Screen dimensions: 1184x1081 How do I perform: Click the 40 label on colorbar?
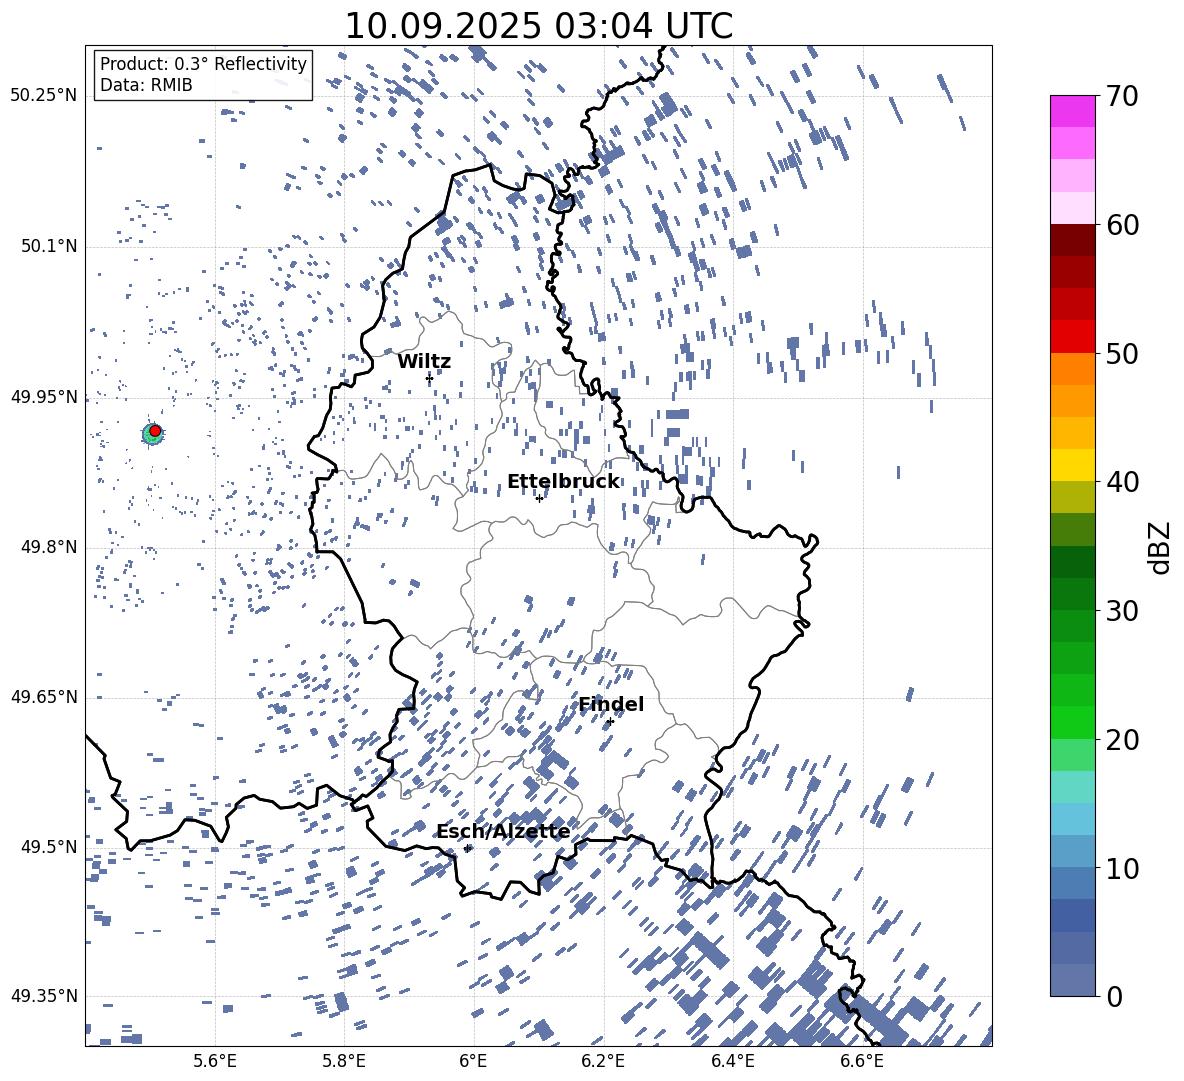(x=1123, y=482)
